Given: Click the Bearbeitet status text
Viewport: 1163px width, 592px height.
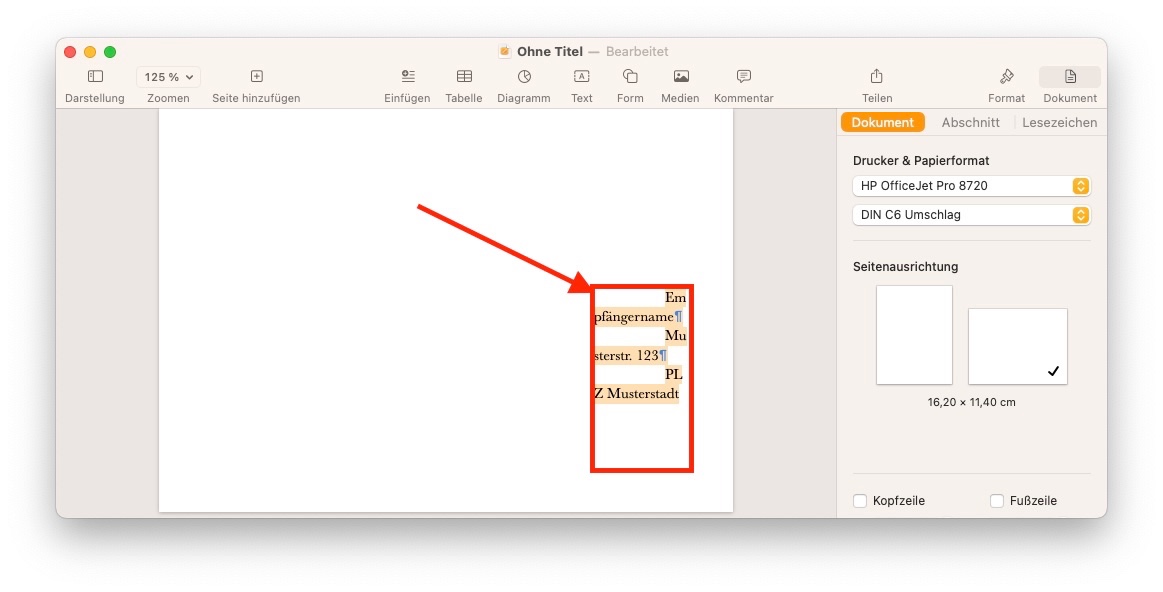Looking at the screenshot, I should pyautogui.click(x=637, y=51).
